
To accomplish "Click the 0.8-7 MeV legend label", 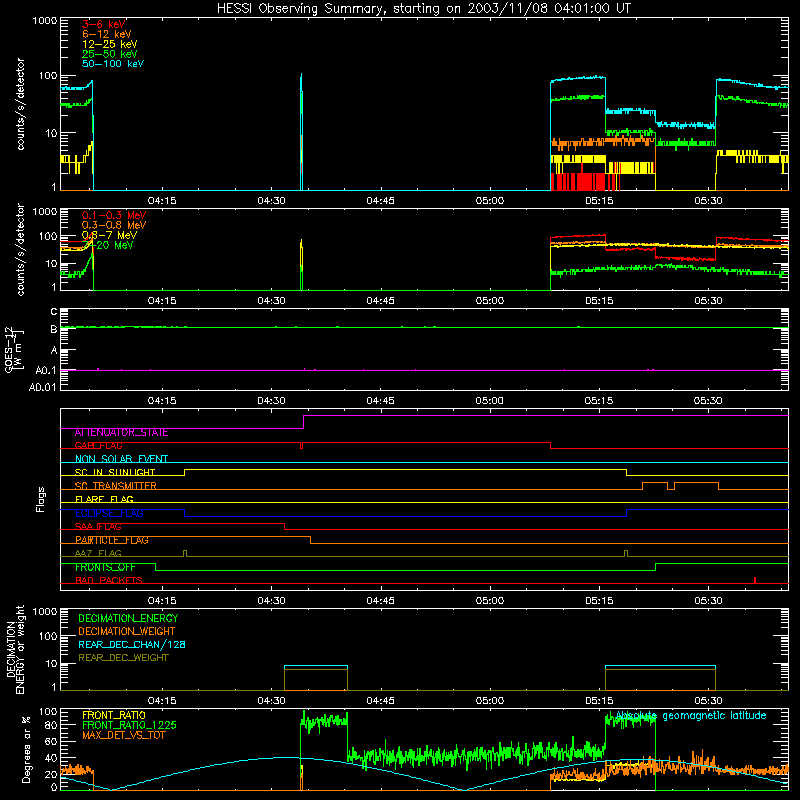I will [x=109, y=235].
